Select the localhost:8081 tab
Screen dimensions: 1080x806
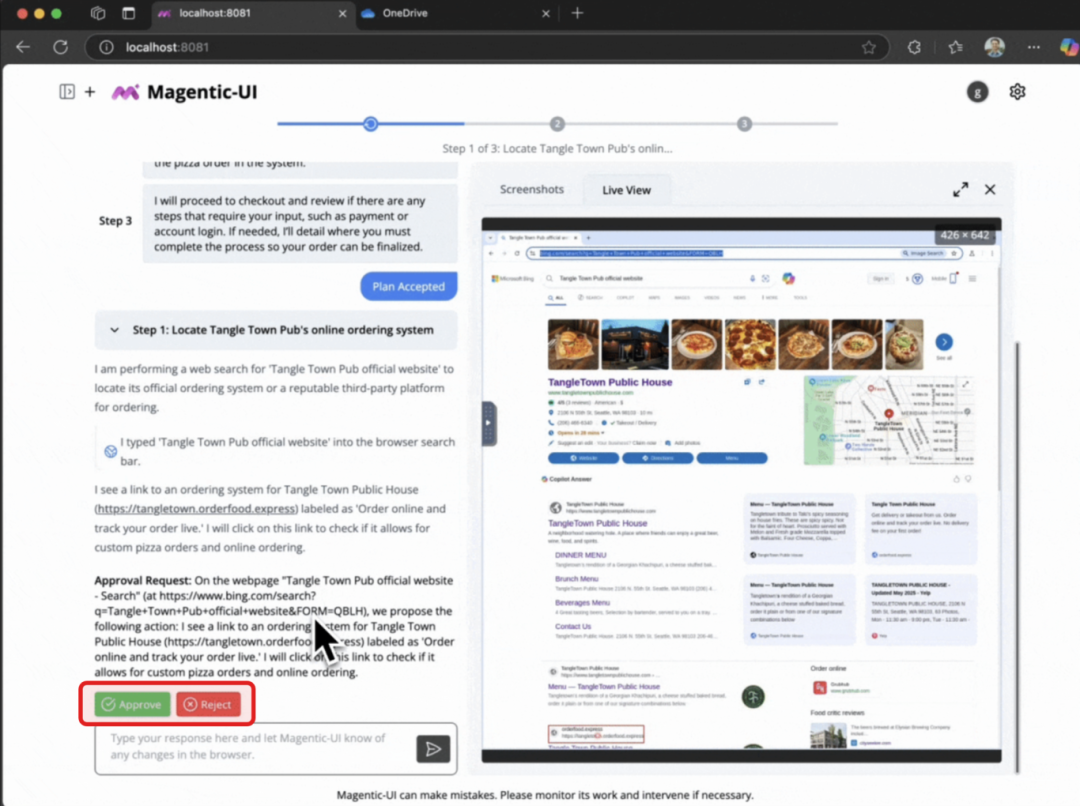(x=251, y=13)
